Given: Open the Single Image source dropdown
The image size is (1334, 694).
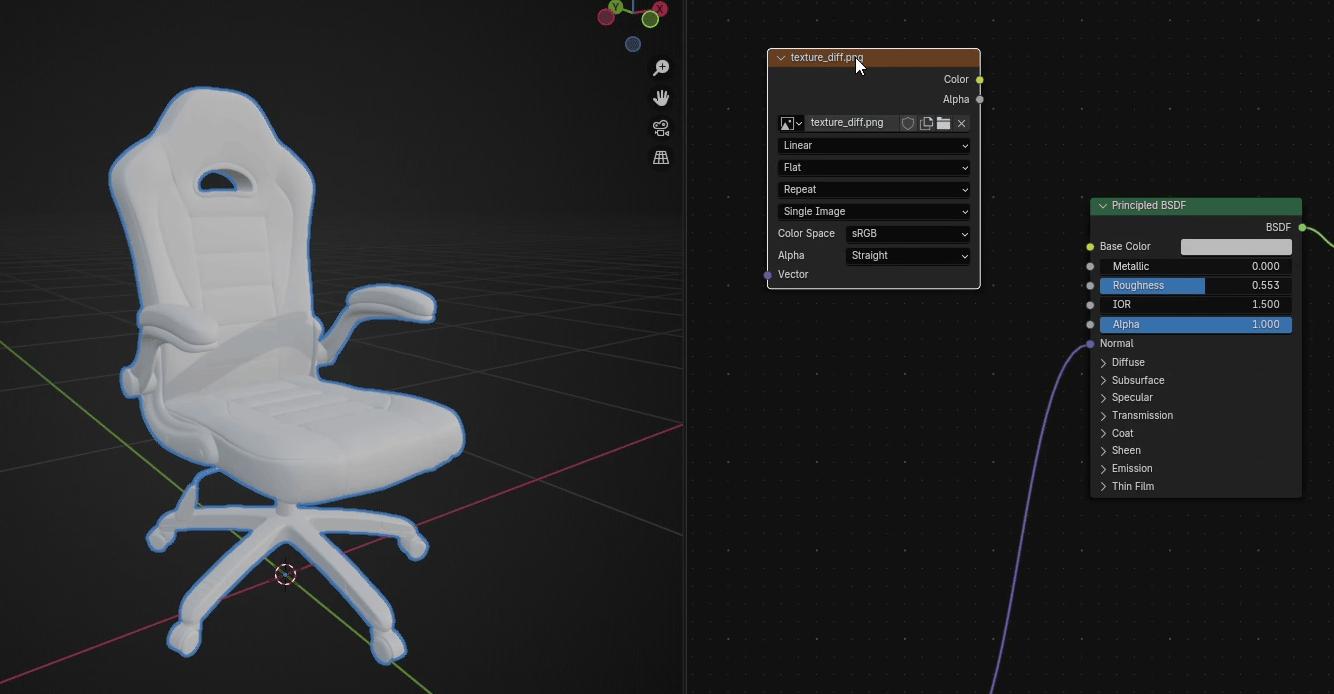Looking at the screenshot, I should tap(874, 212).
